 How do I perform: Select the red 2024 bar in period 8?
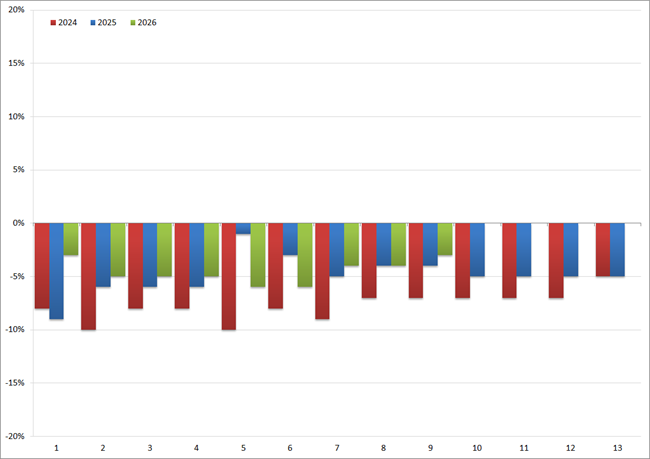[x=369, y=260]
